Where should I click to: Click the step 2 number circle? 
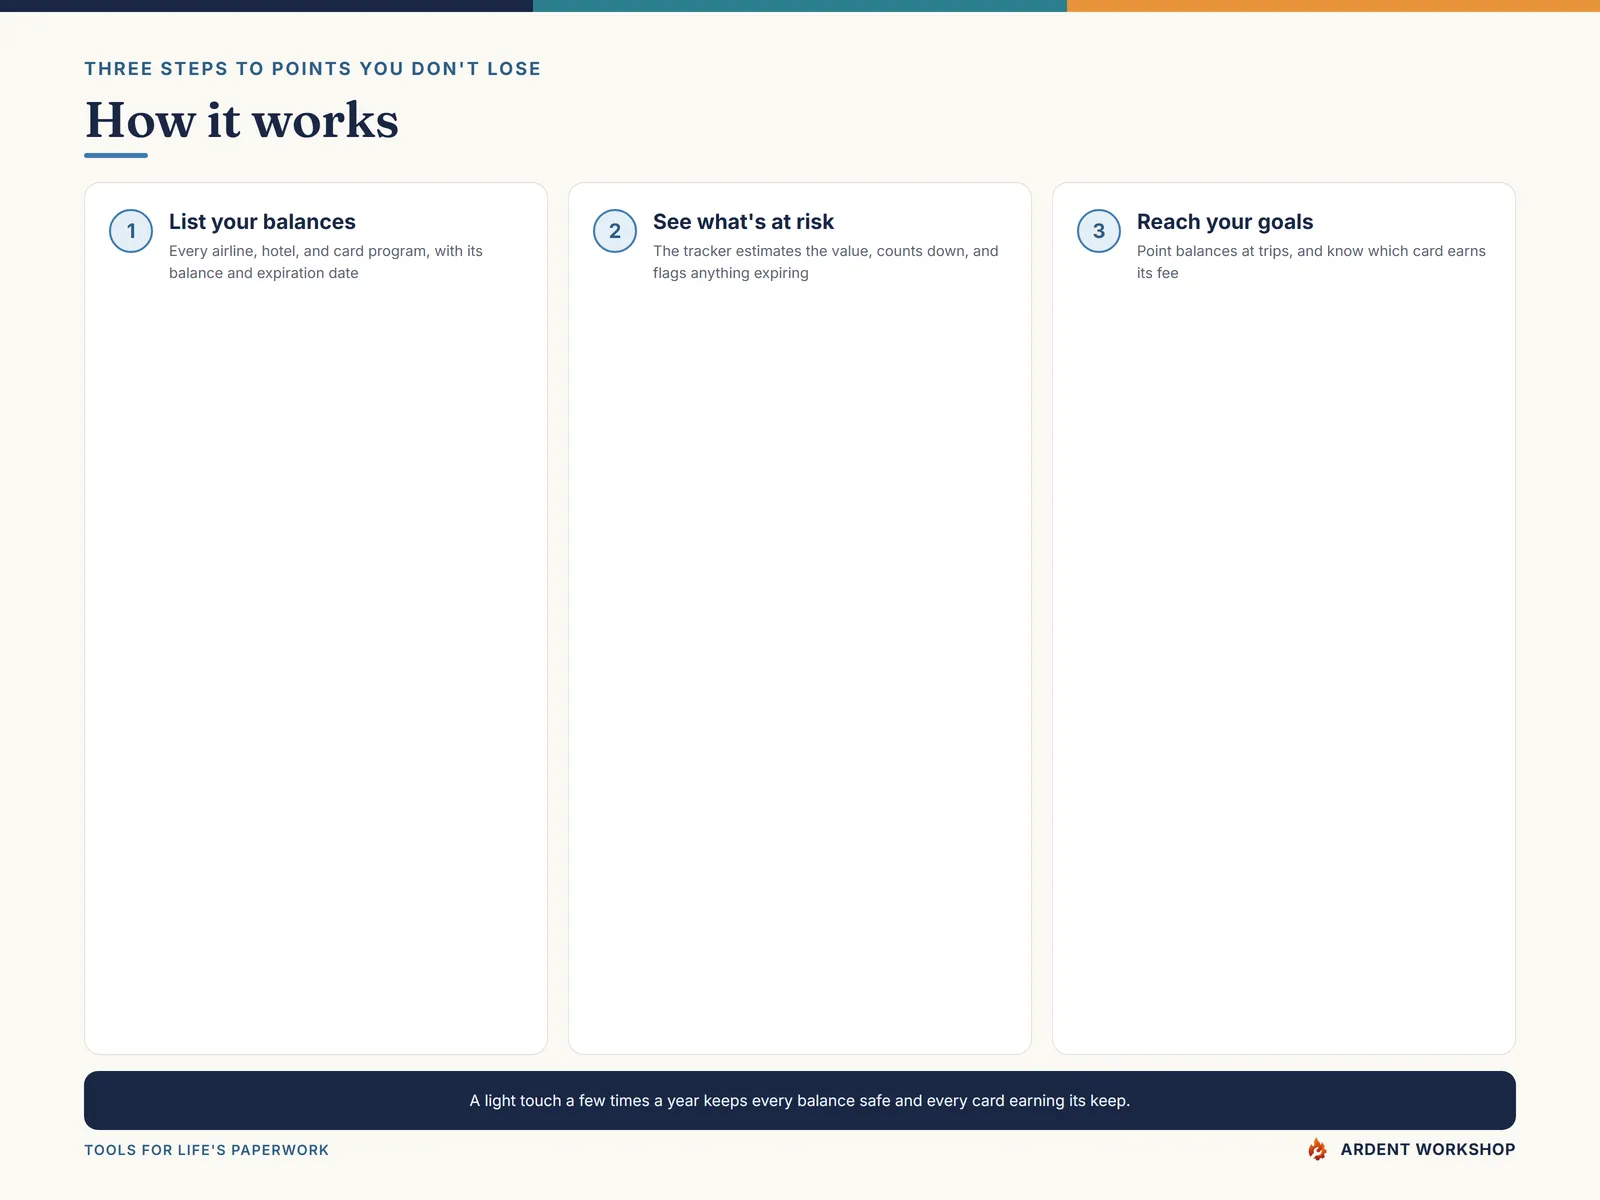coord(615,231)
